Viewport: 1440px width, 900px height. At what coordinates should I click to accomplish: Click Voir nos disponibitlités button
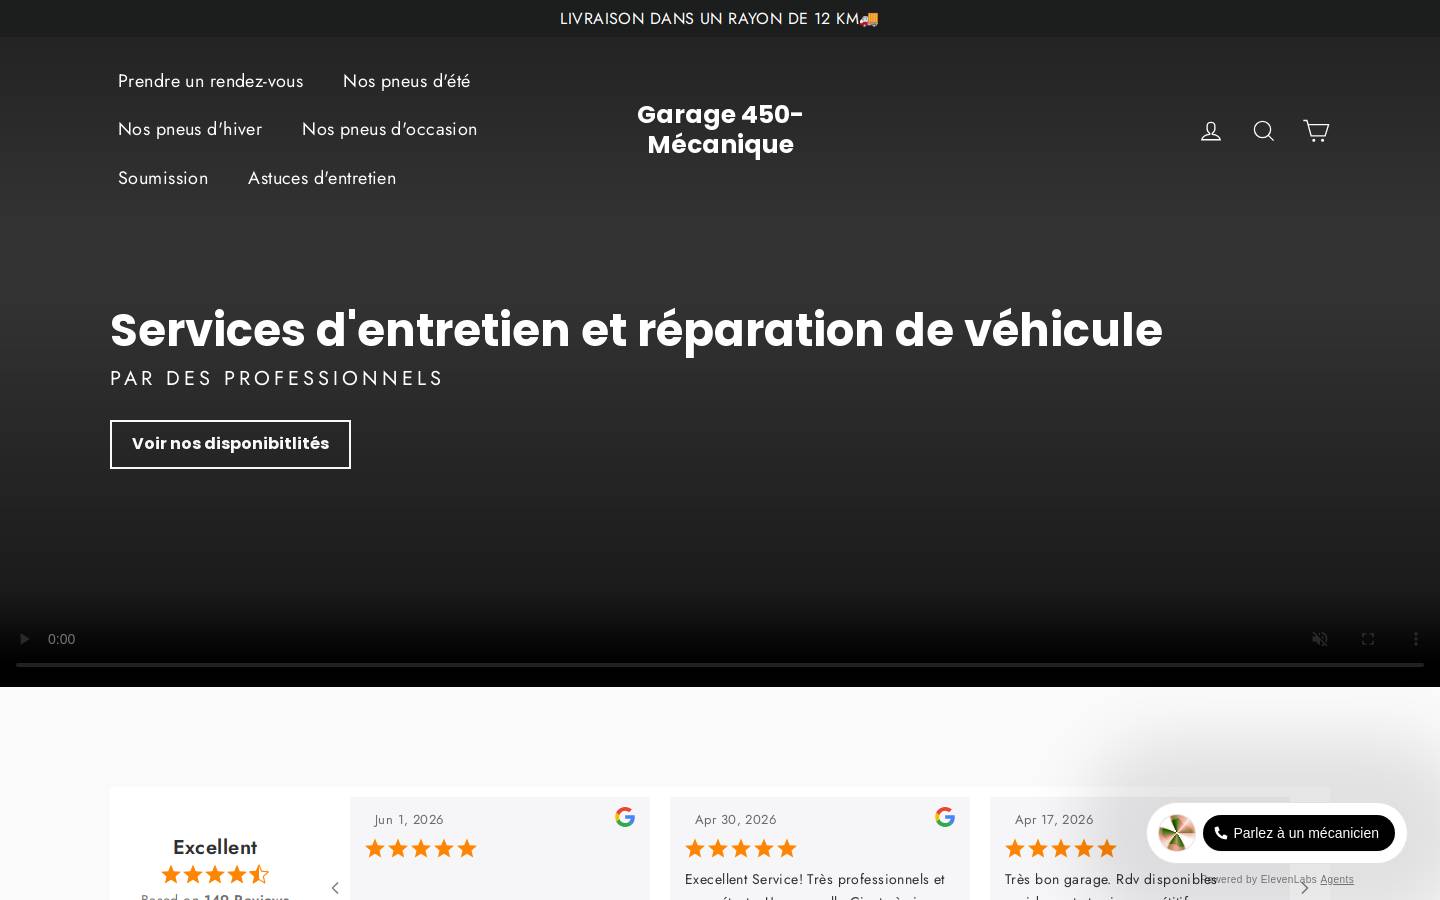click(230, 444)
